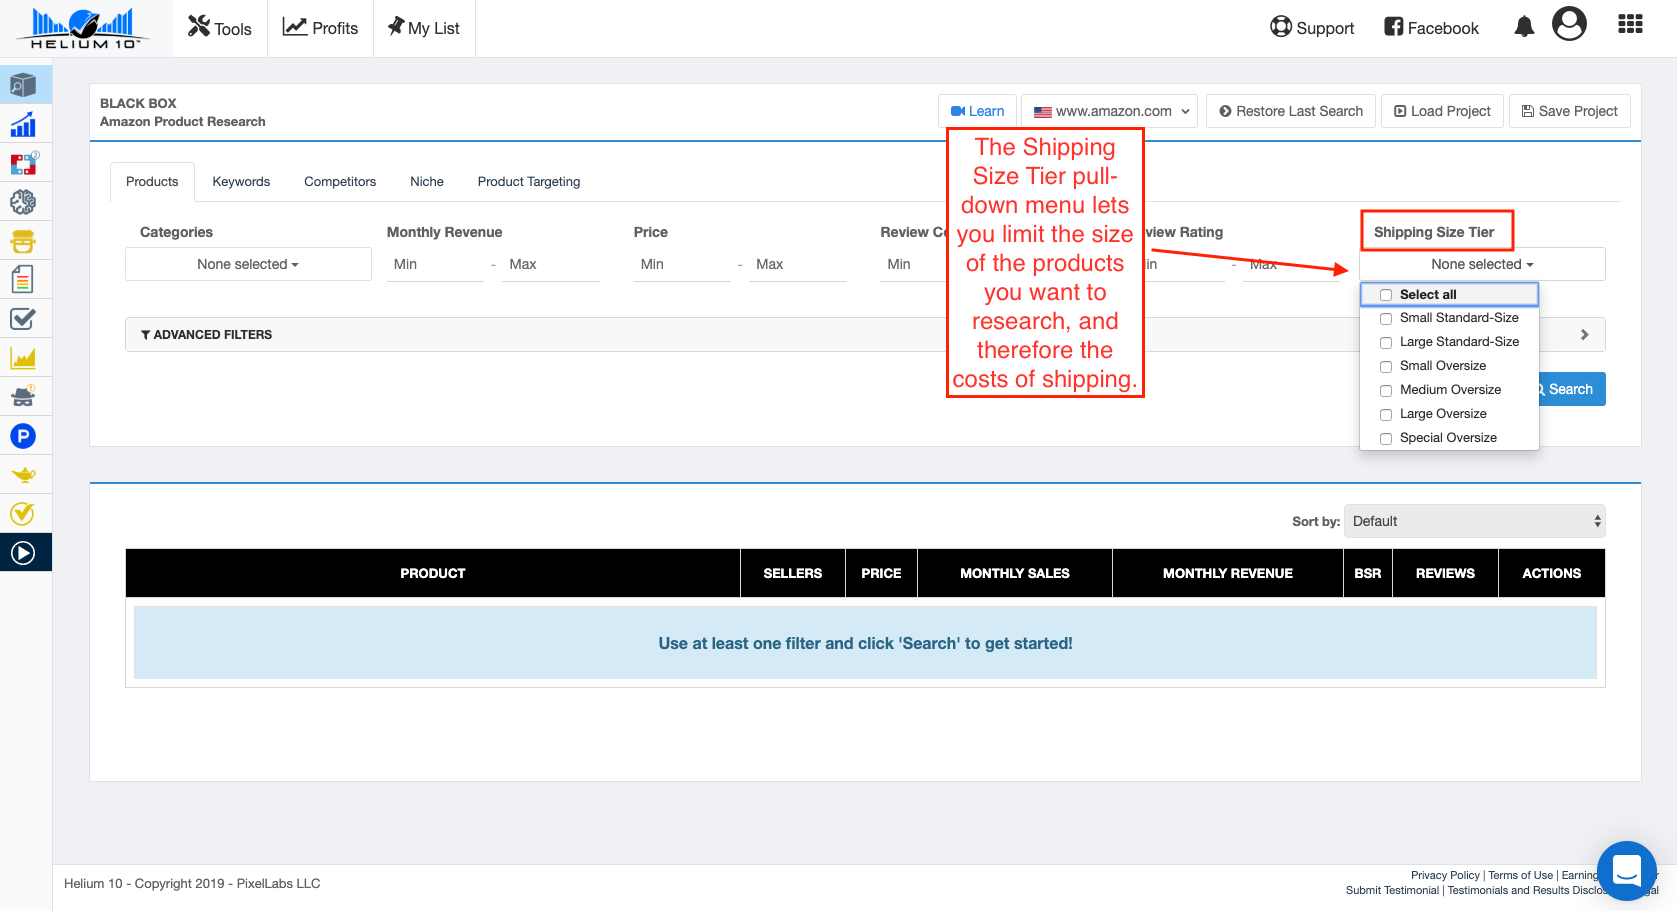Click the Save Project button
This screenshot has width=1677, height=911.
tap(1569, 111)
